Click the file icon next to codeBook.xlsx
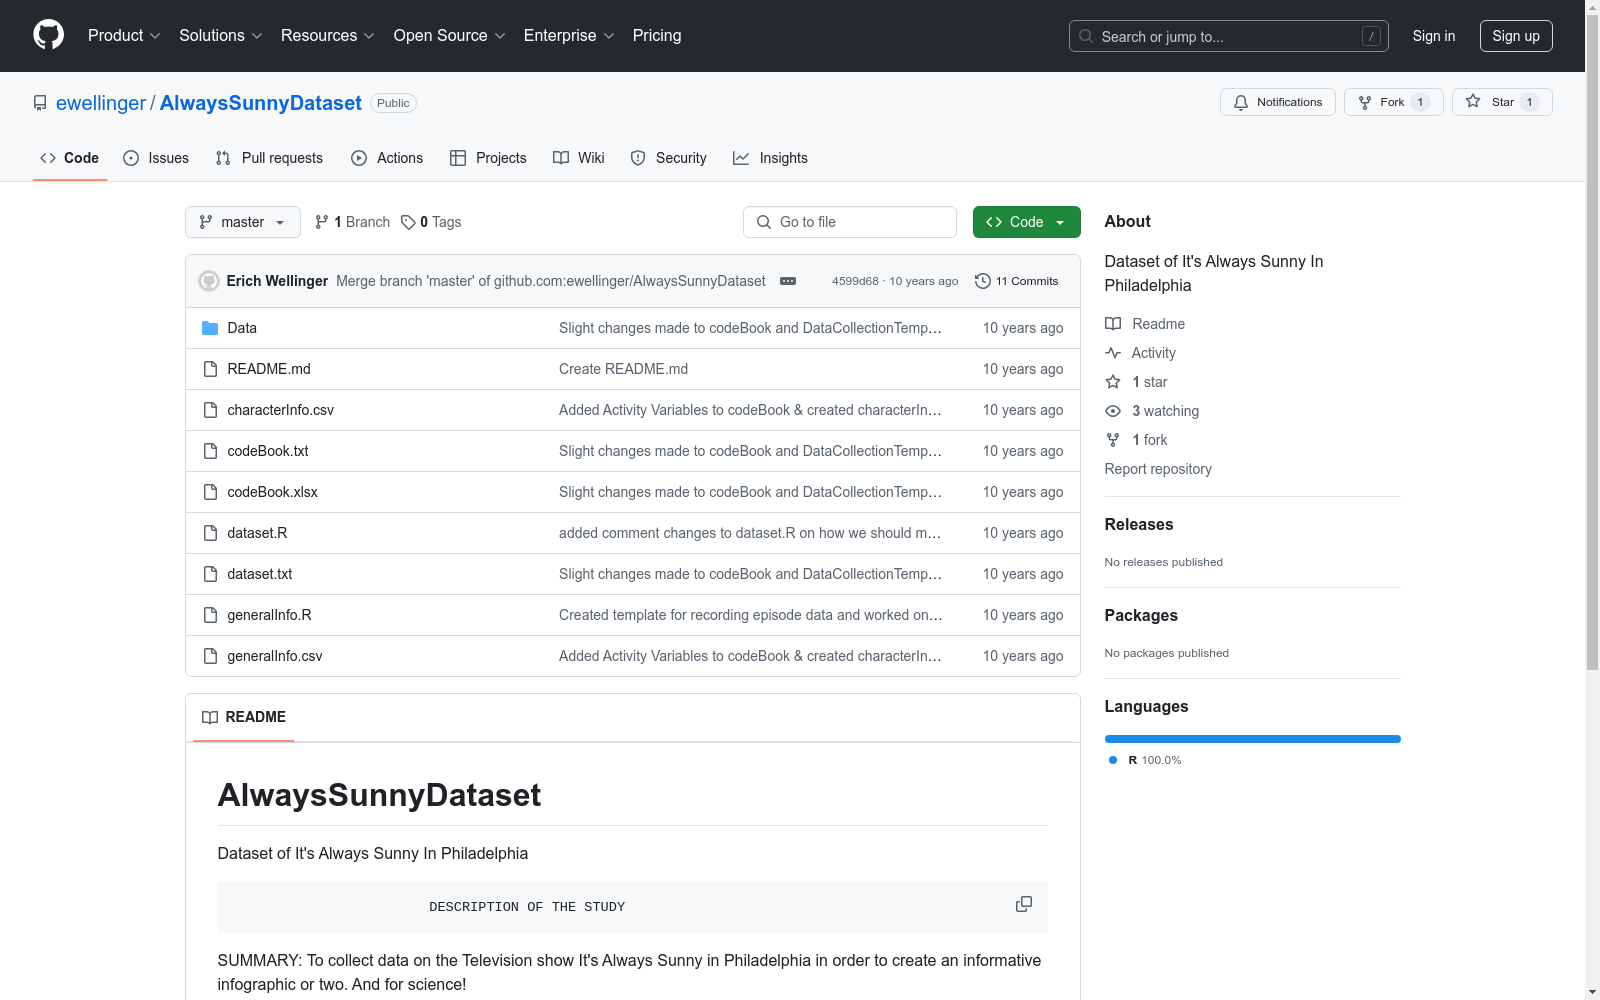Screen dimensions: 1600x1000 [x=210, y=492]
